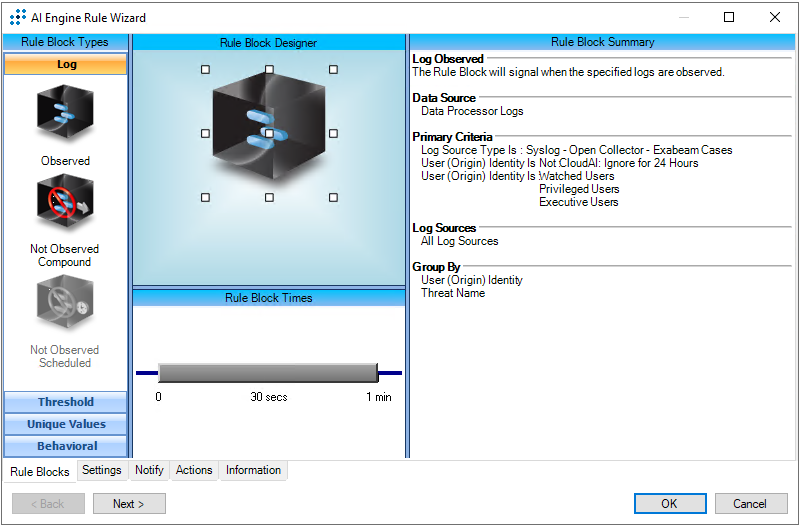Expand the Threshold rule block category

point(66,402)
